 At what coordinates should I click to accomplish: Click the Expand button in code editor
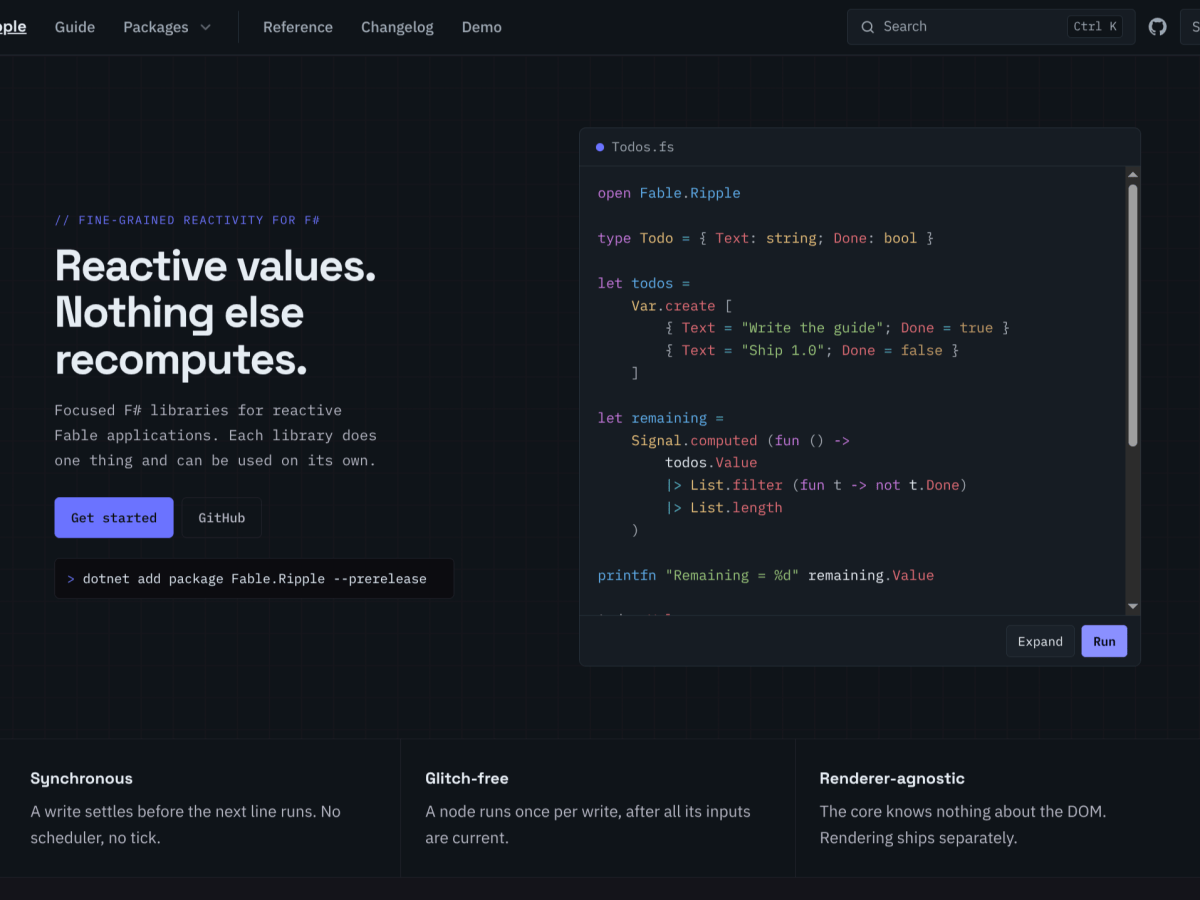coord(1040,641)
